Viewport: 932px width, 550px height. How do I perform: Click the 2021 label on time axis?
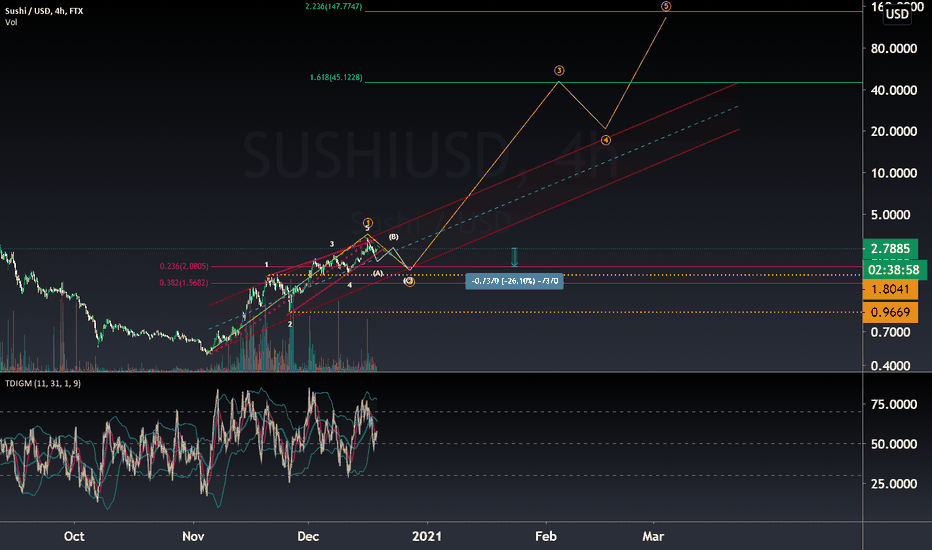[427, 536]
